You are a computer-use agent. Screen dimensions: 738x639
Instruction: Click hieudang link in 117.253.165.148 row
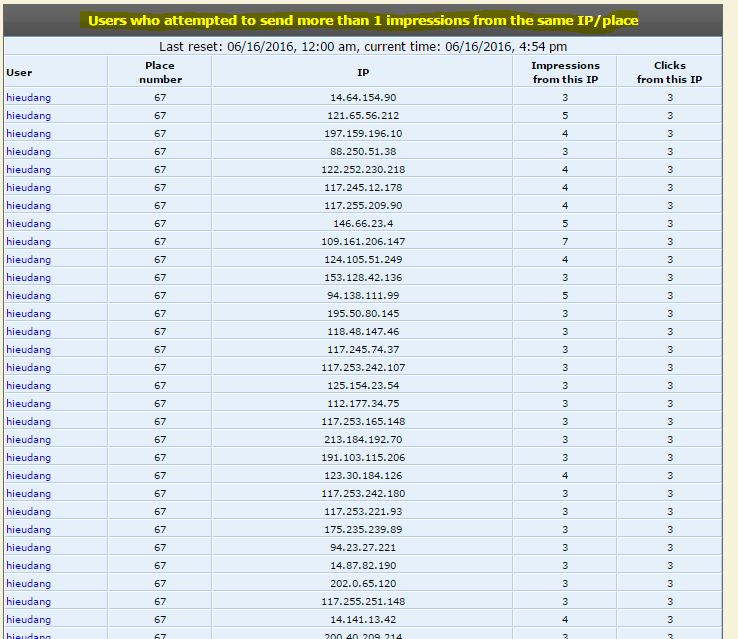[x=28, y=422]
